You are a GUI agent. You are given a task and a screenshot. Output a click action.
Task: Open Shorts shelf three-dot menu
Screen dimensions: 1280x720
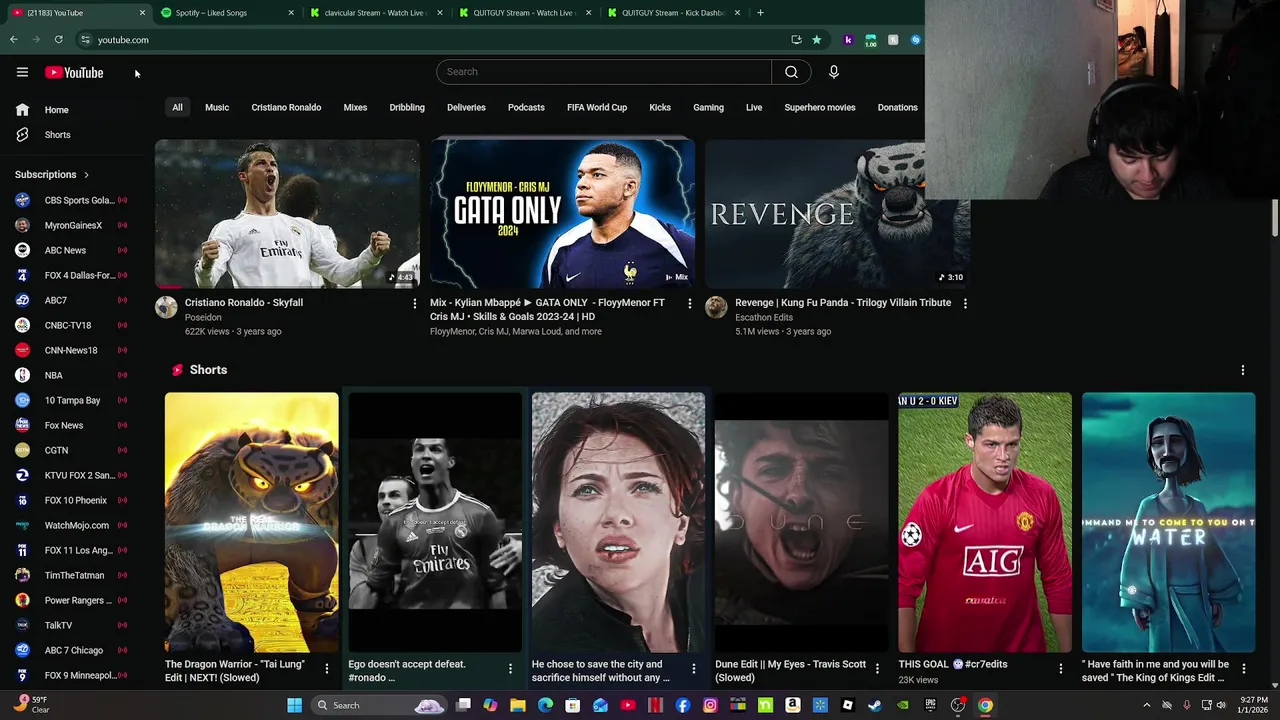click(1243, 370)
